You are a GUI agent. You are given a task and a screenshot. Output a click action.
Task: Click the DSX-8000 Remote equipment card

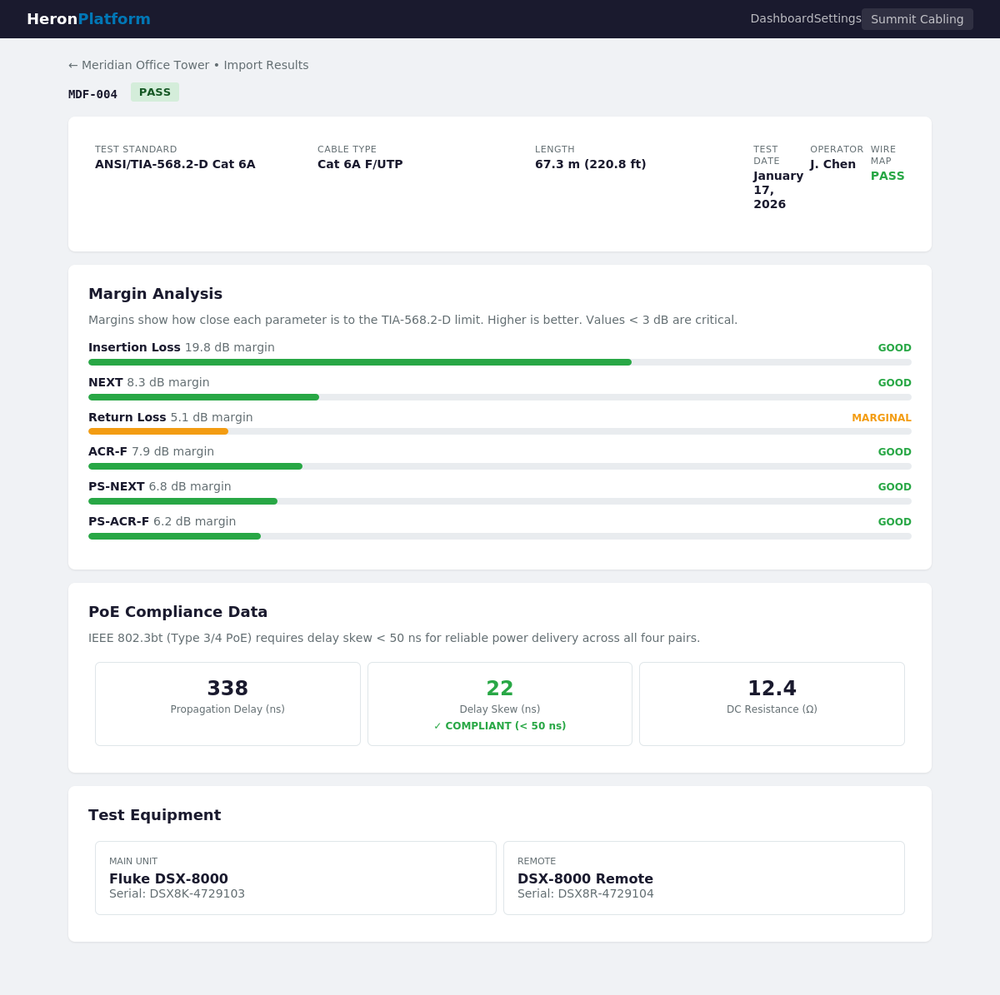point(704,877)
